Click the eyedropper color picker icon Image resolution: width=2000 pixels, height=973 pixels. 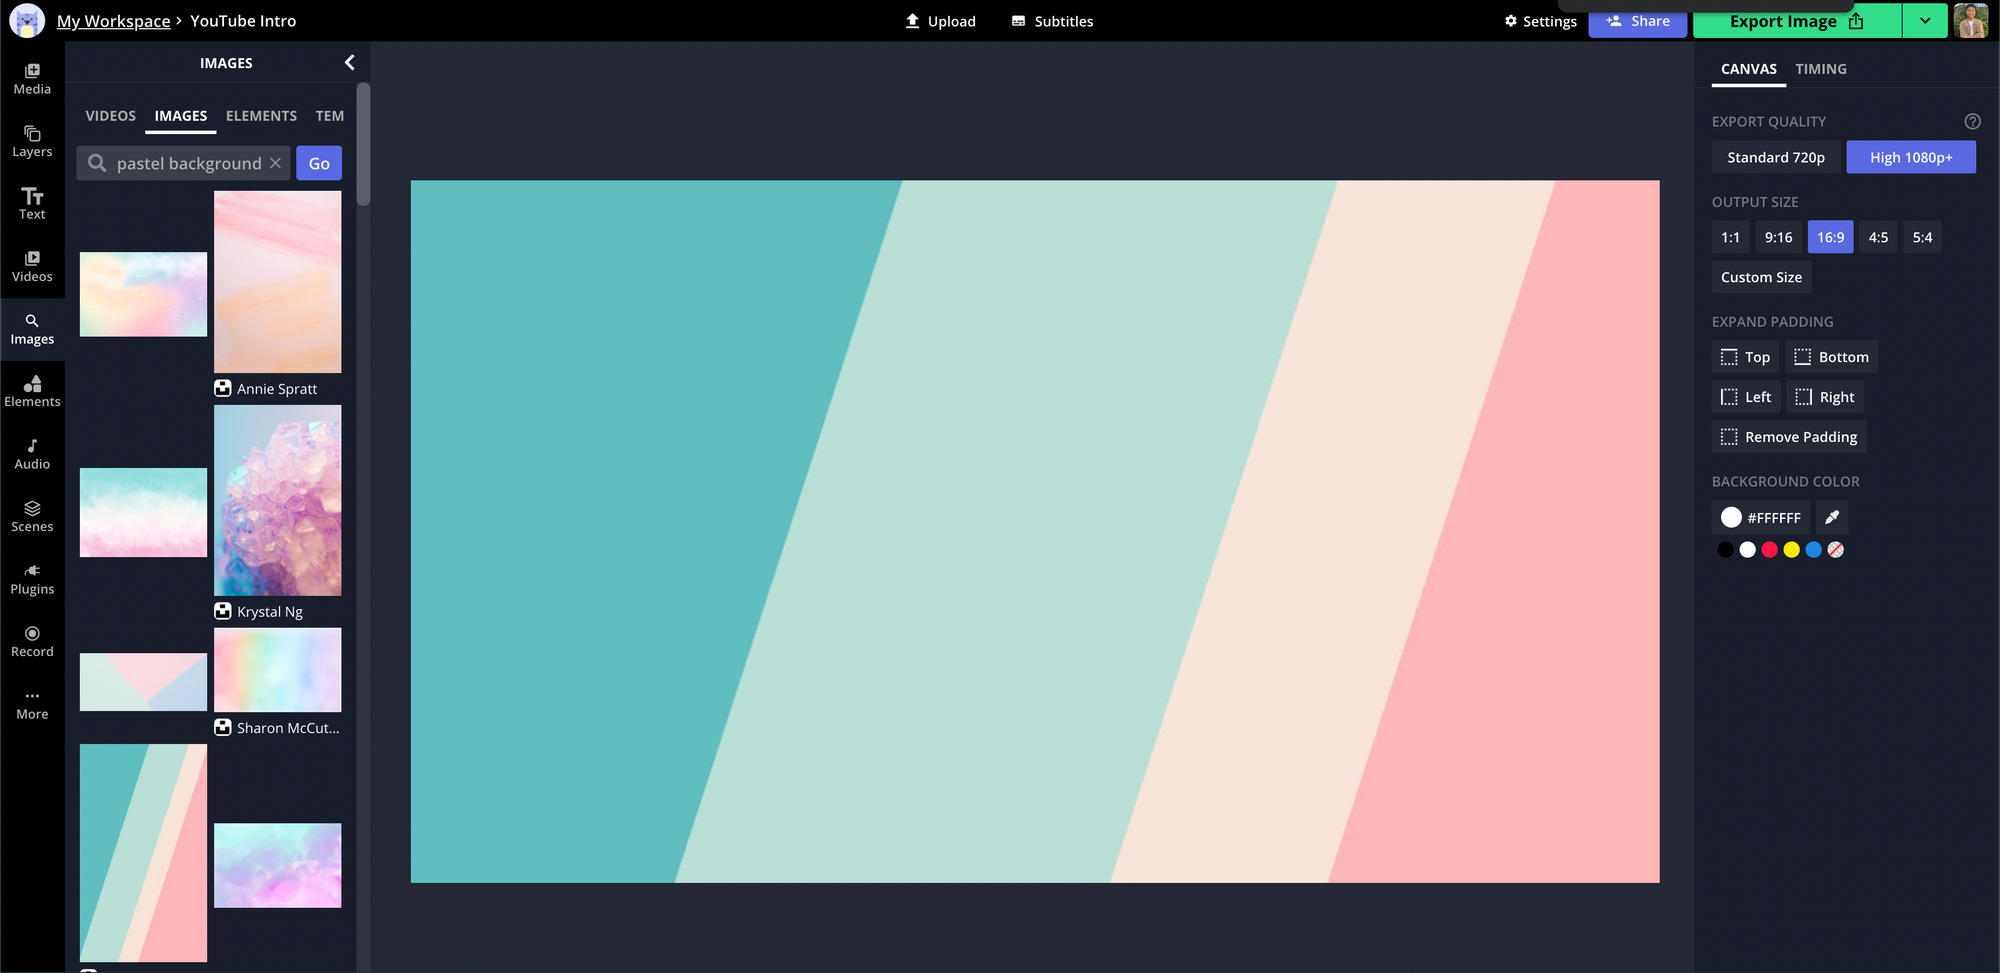tap(1832, 517)
